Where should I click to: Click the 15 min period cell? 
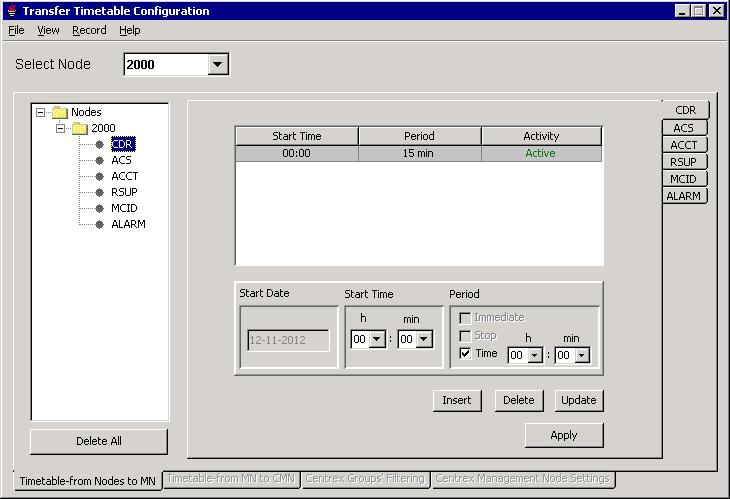click(419, 154)
